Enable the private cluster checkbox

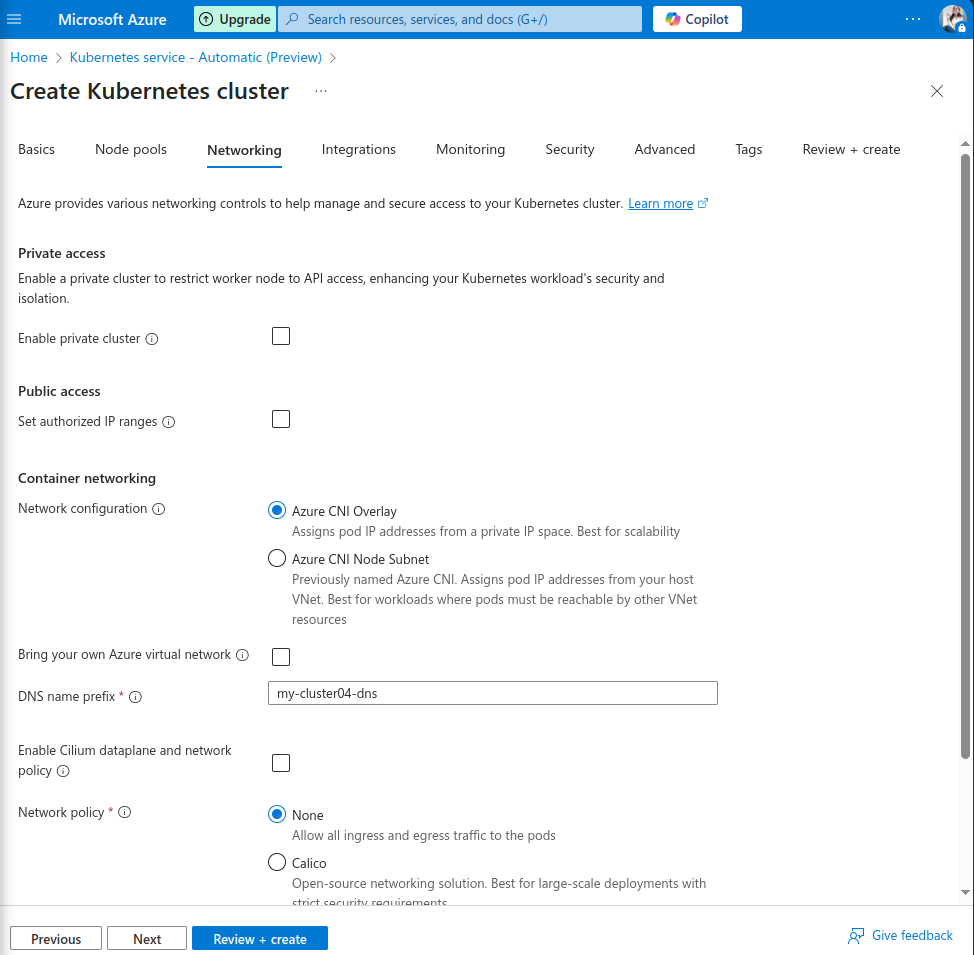click(x=281, y=336)
